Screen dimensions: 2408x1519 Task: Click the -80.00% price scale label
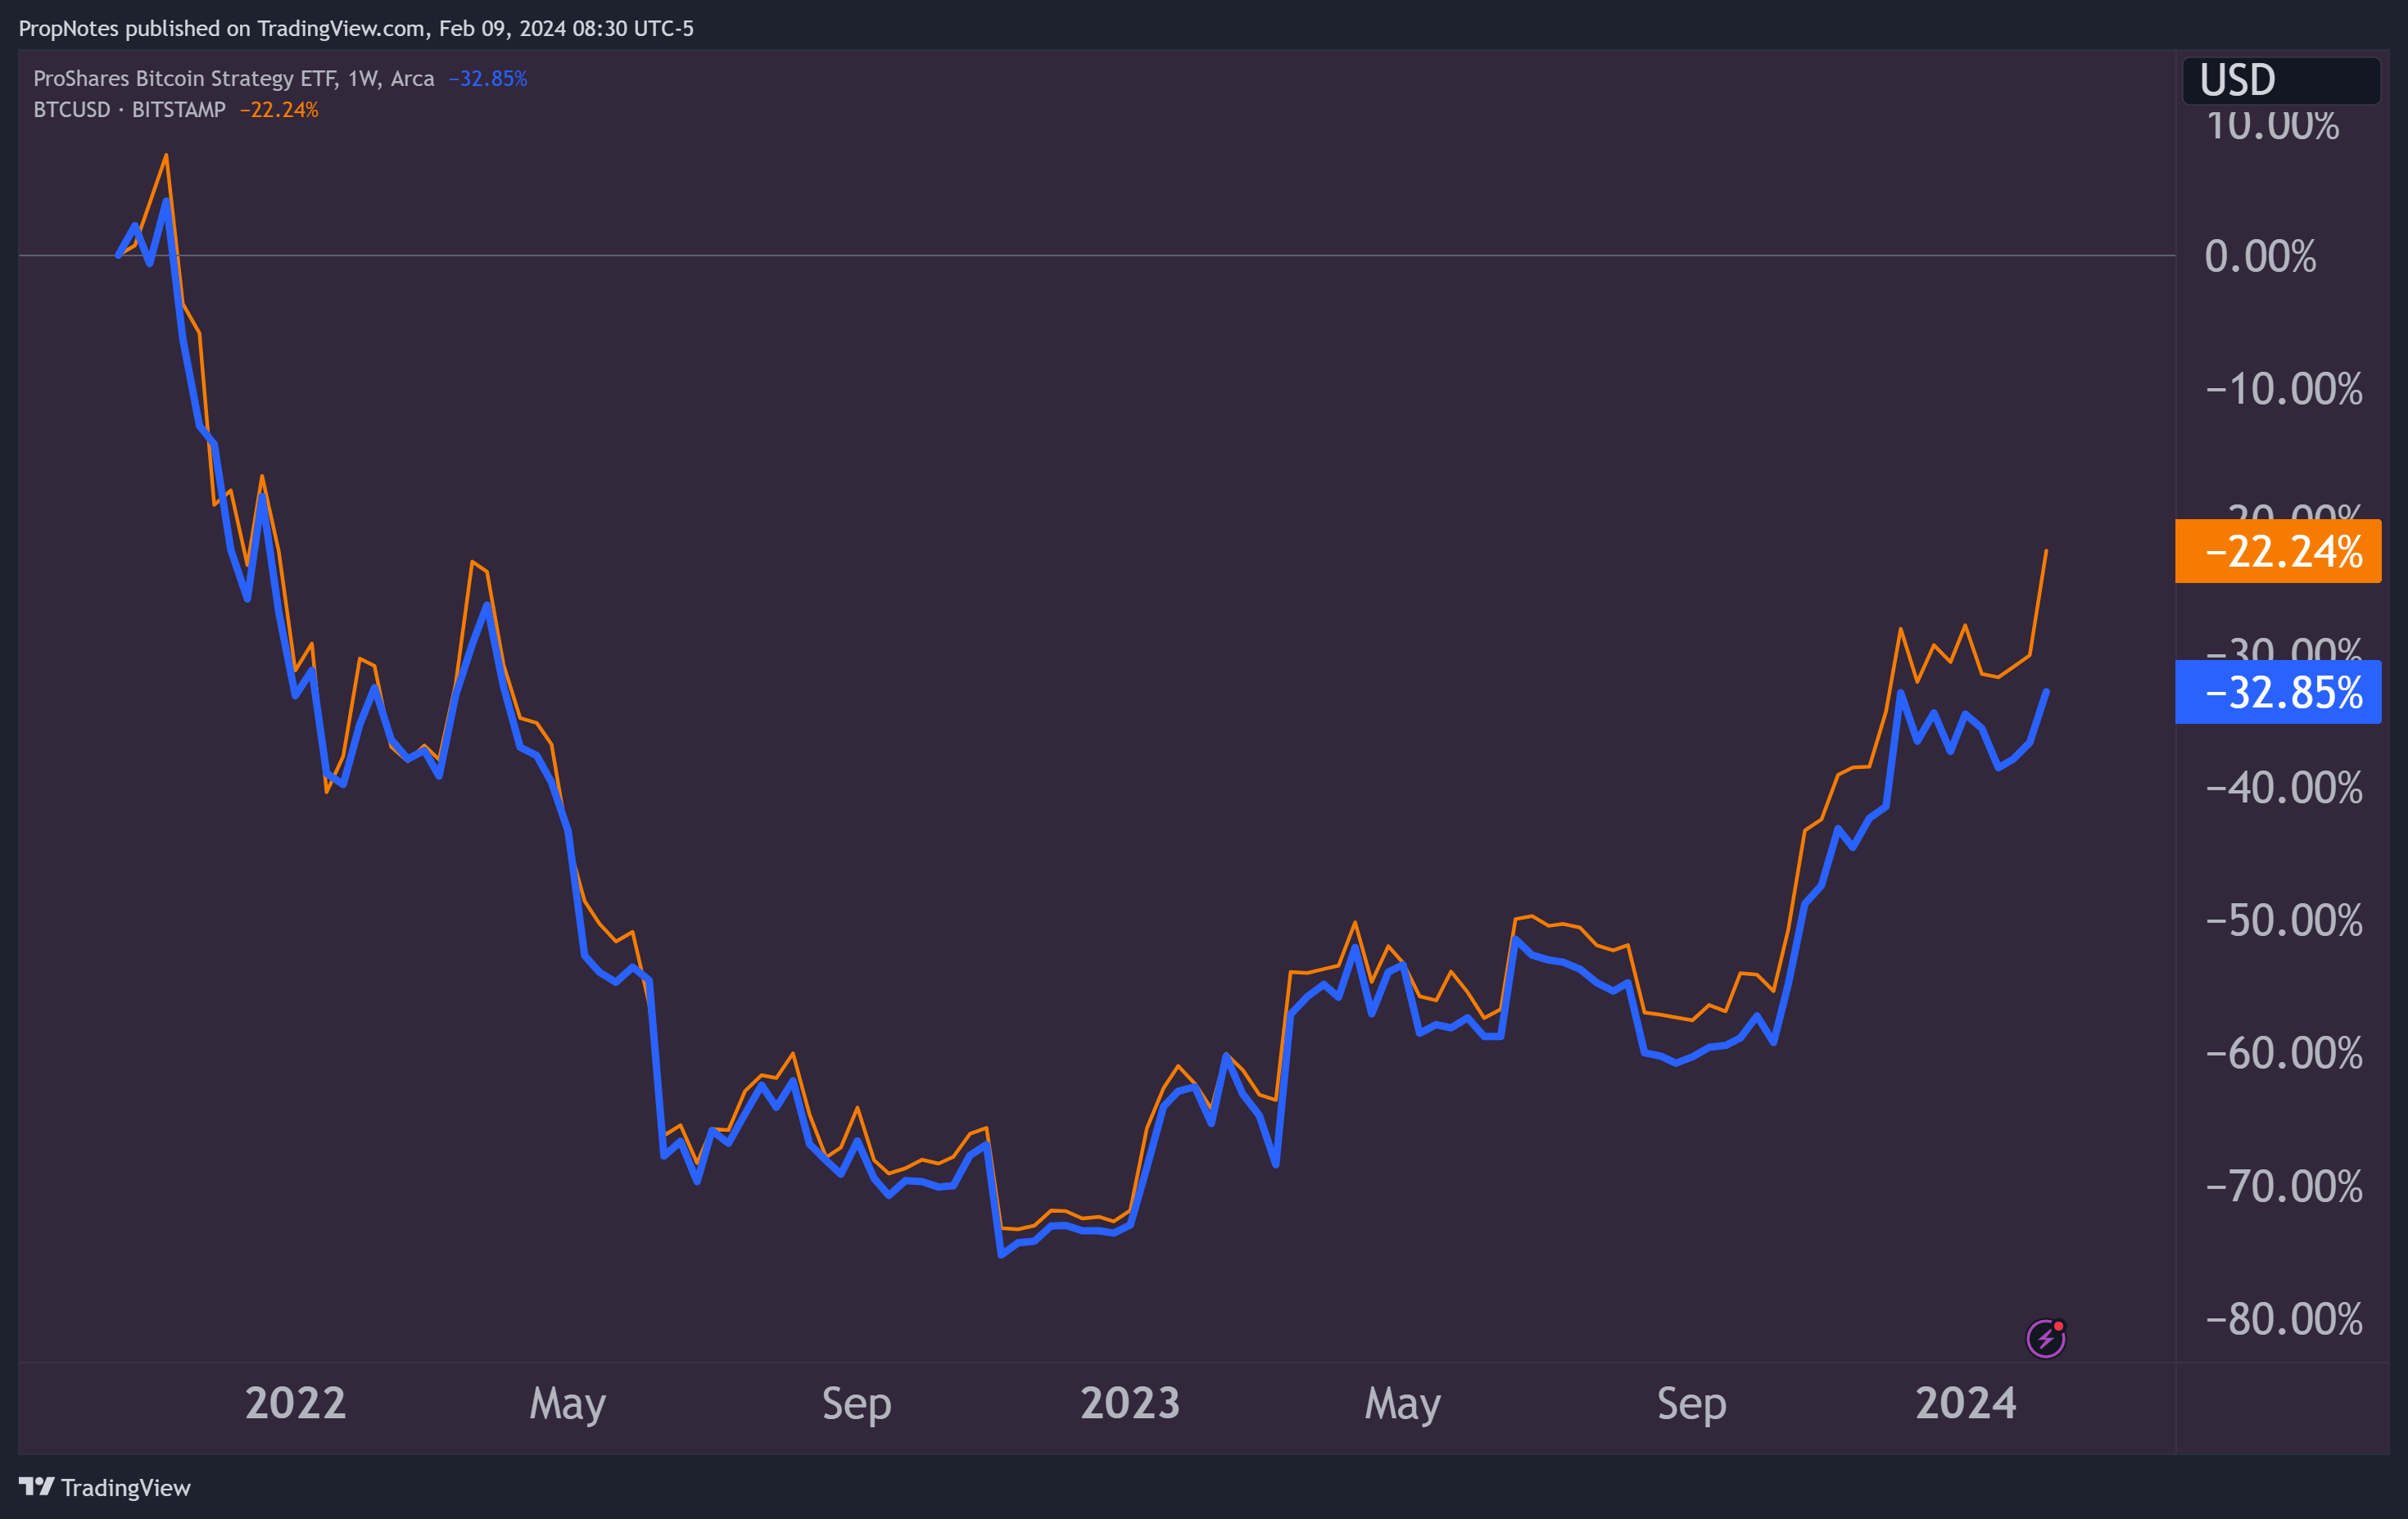click(x=2283, y=1319)
